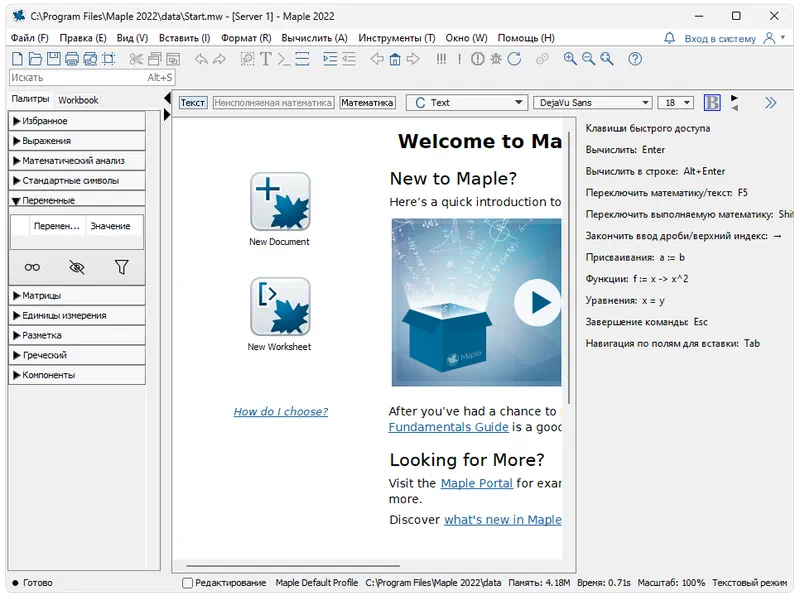Open the Вставить menu
Viewport: 800px width, 600px height.
click(x=184, y=38)
